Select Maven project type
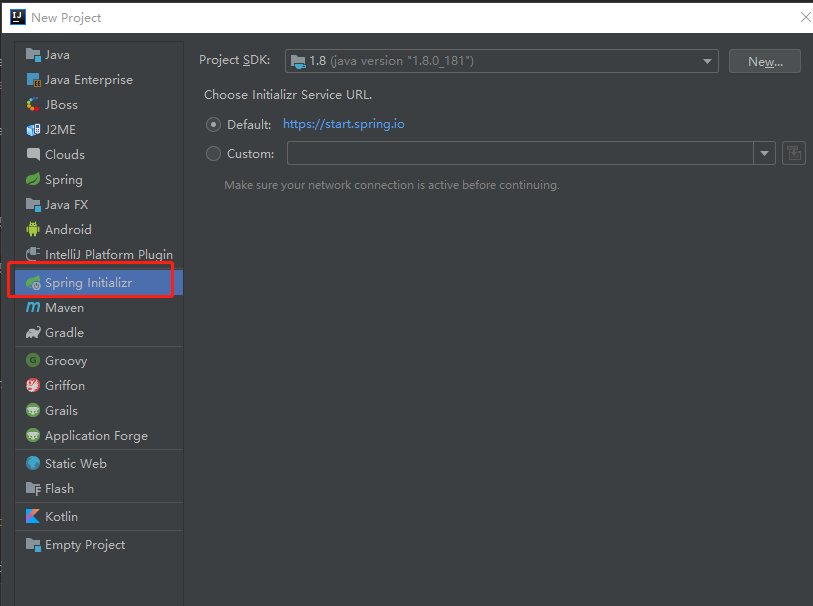813x606 pixels. pyautogui.click(x=99, y=307)
